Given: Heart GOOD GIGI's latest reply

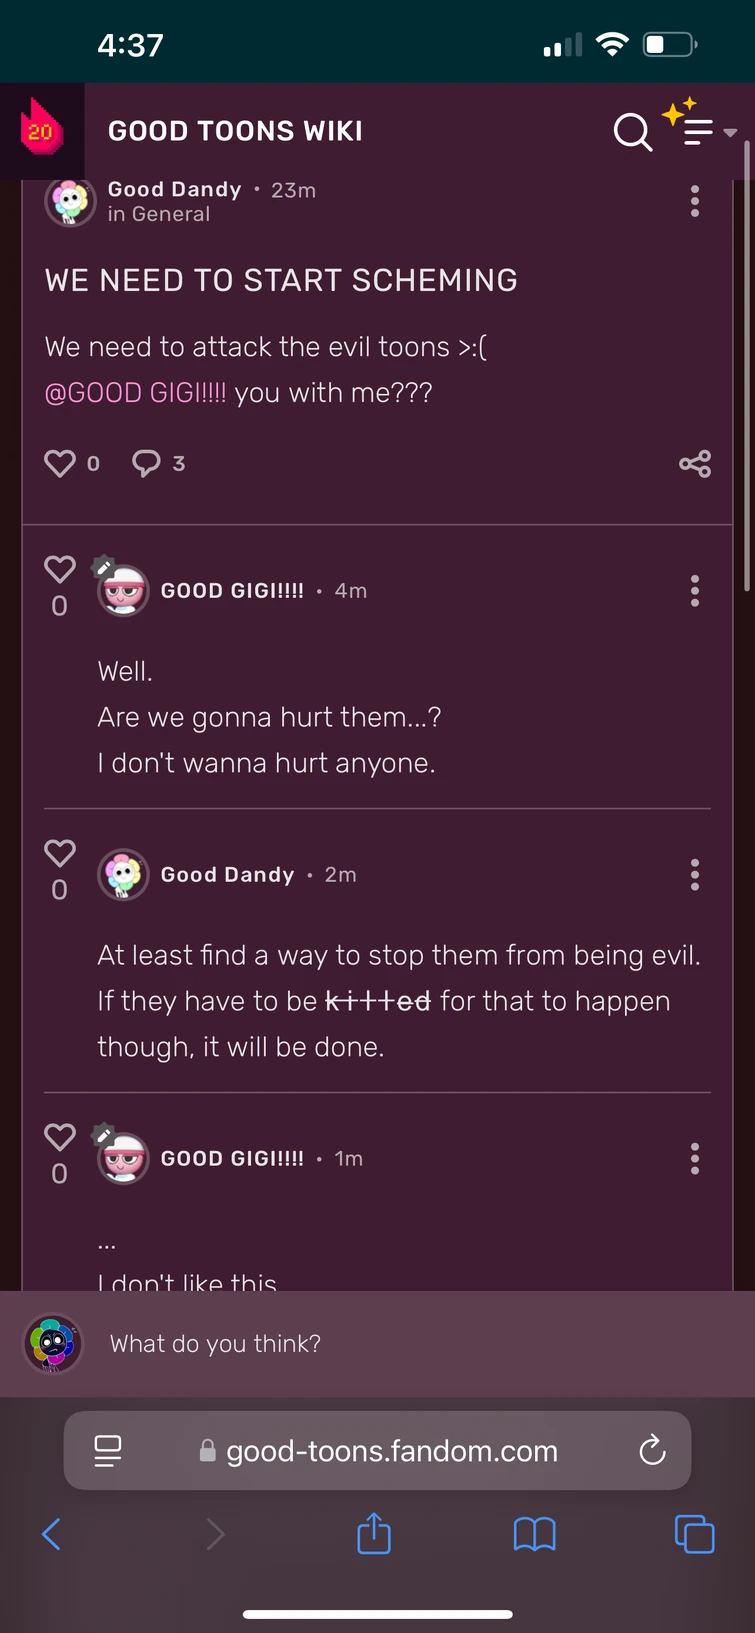Looking at the screenshot, I should point(60,1137).
